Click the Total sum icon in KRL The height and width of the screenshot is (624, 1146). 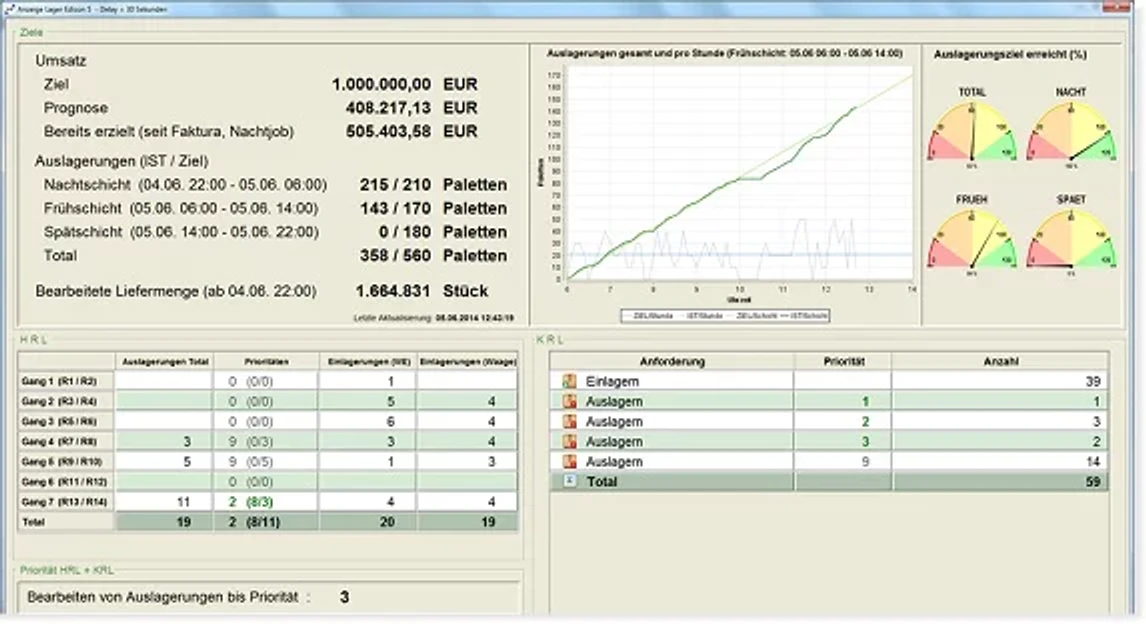[569, 481]
